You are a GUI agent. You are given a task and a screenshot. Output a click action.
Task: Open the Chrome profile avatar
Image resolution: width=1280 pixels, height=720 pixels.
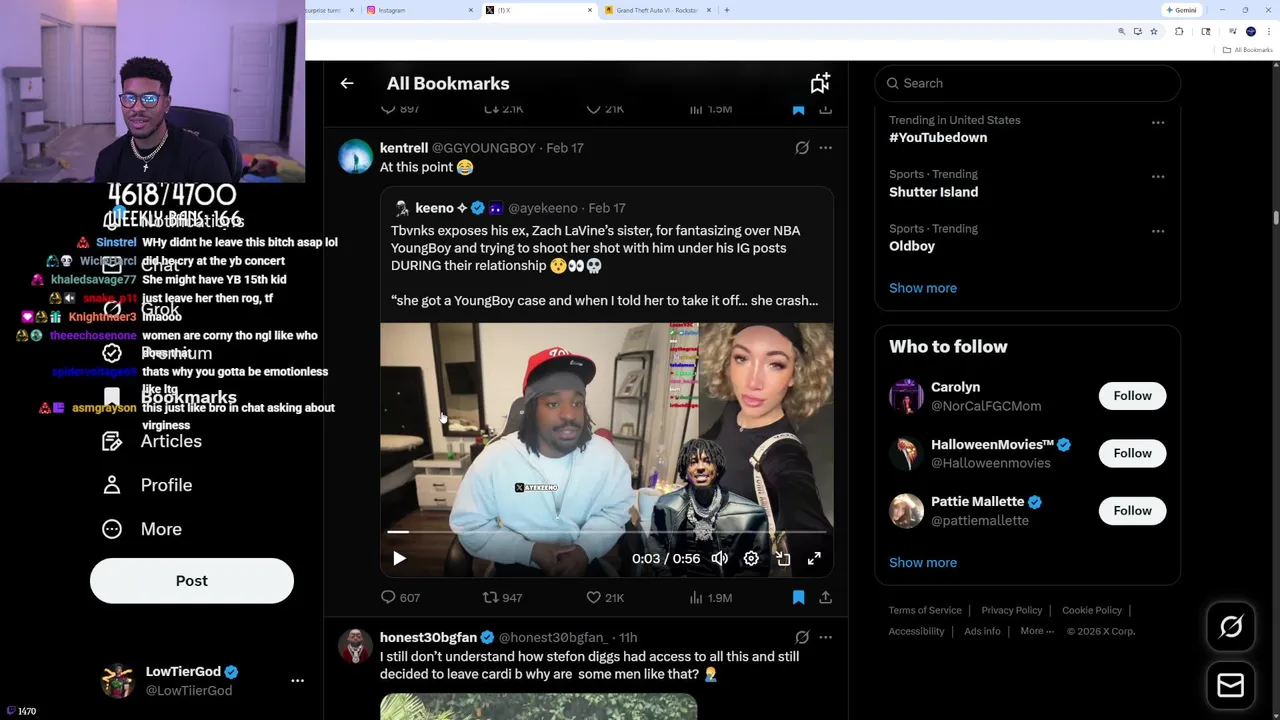coord(1251,32)
